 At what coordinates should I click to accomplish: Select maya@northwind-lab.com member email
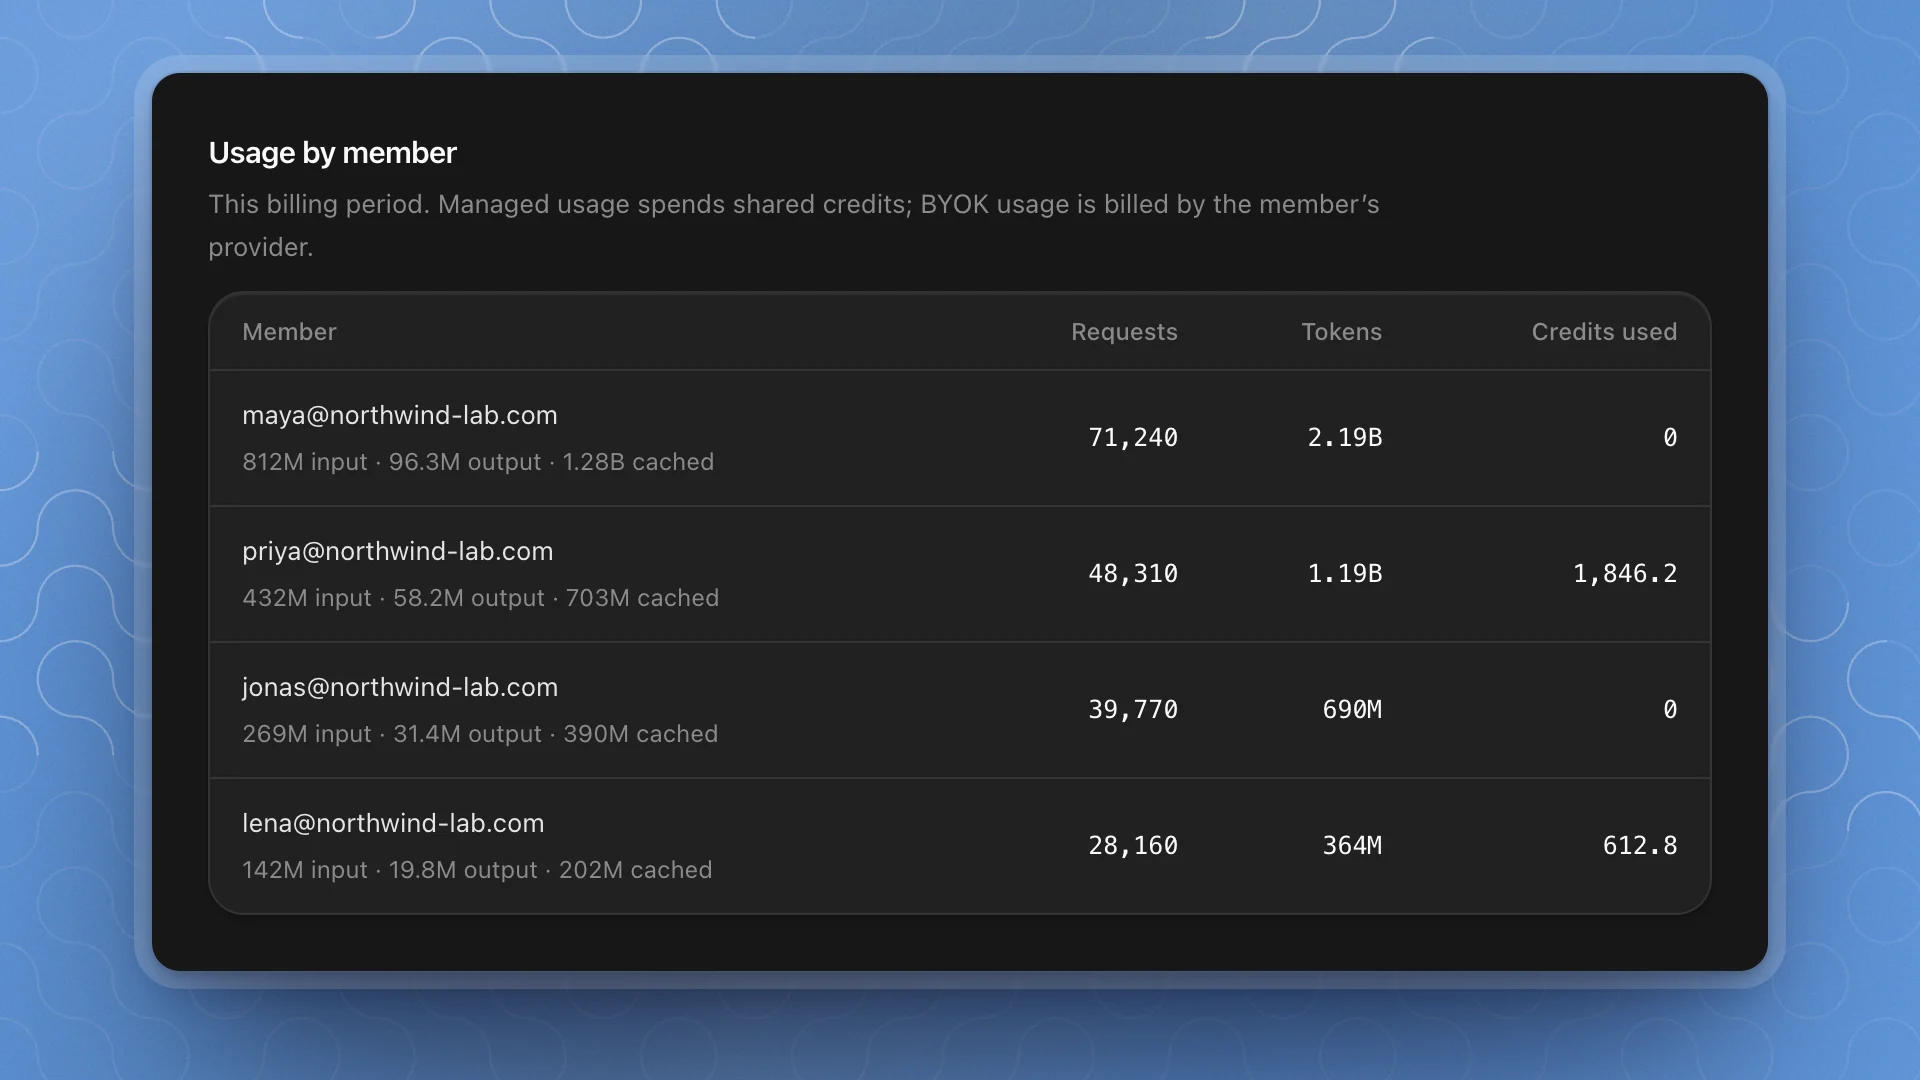click(400, 416)
